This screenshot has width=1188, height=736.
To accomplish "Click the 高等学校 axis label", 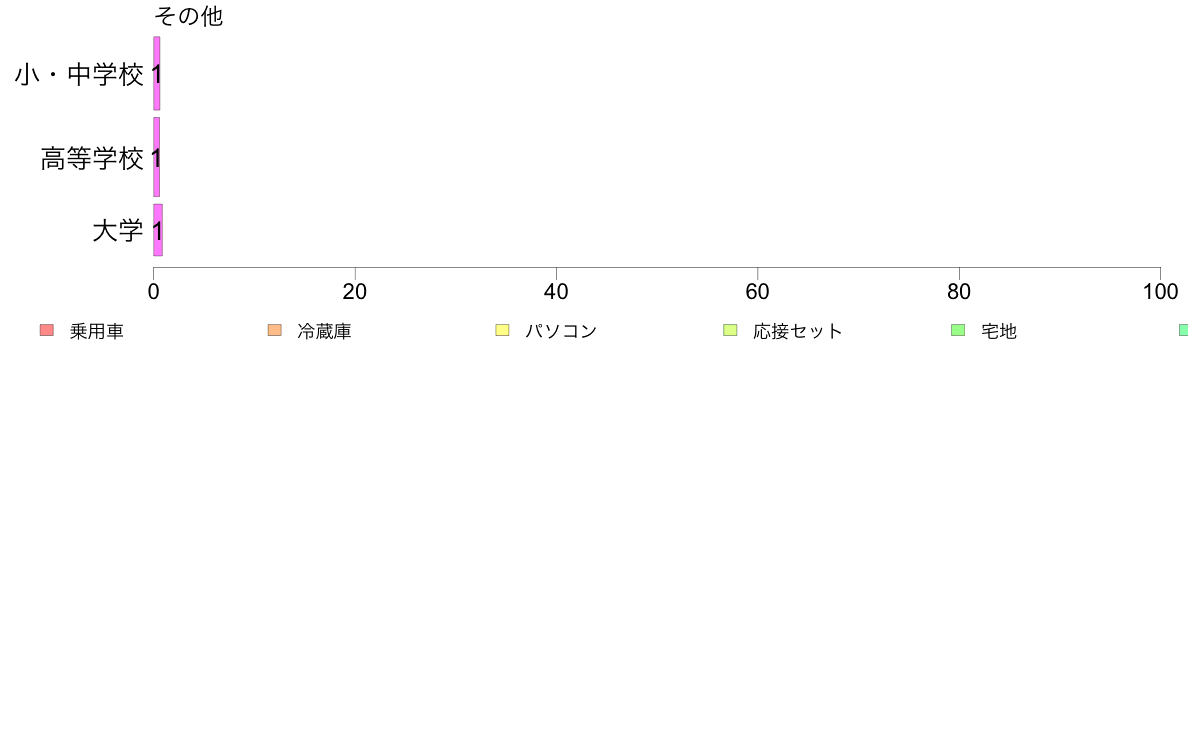I will click(92, 158).
